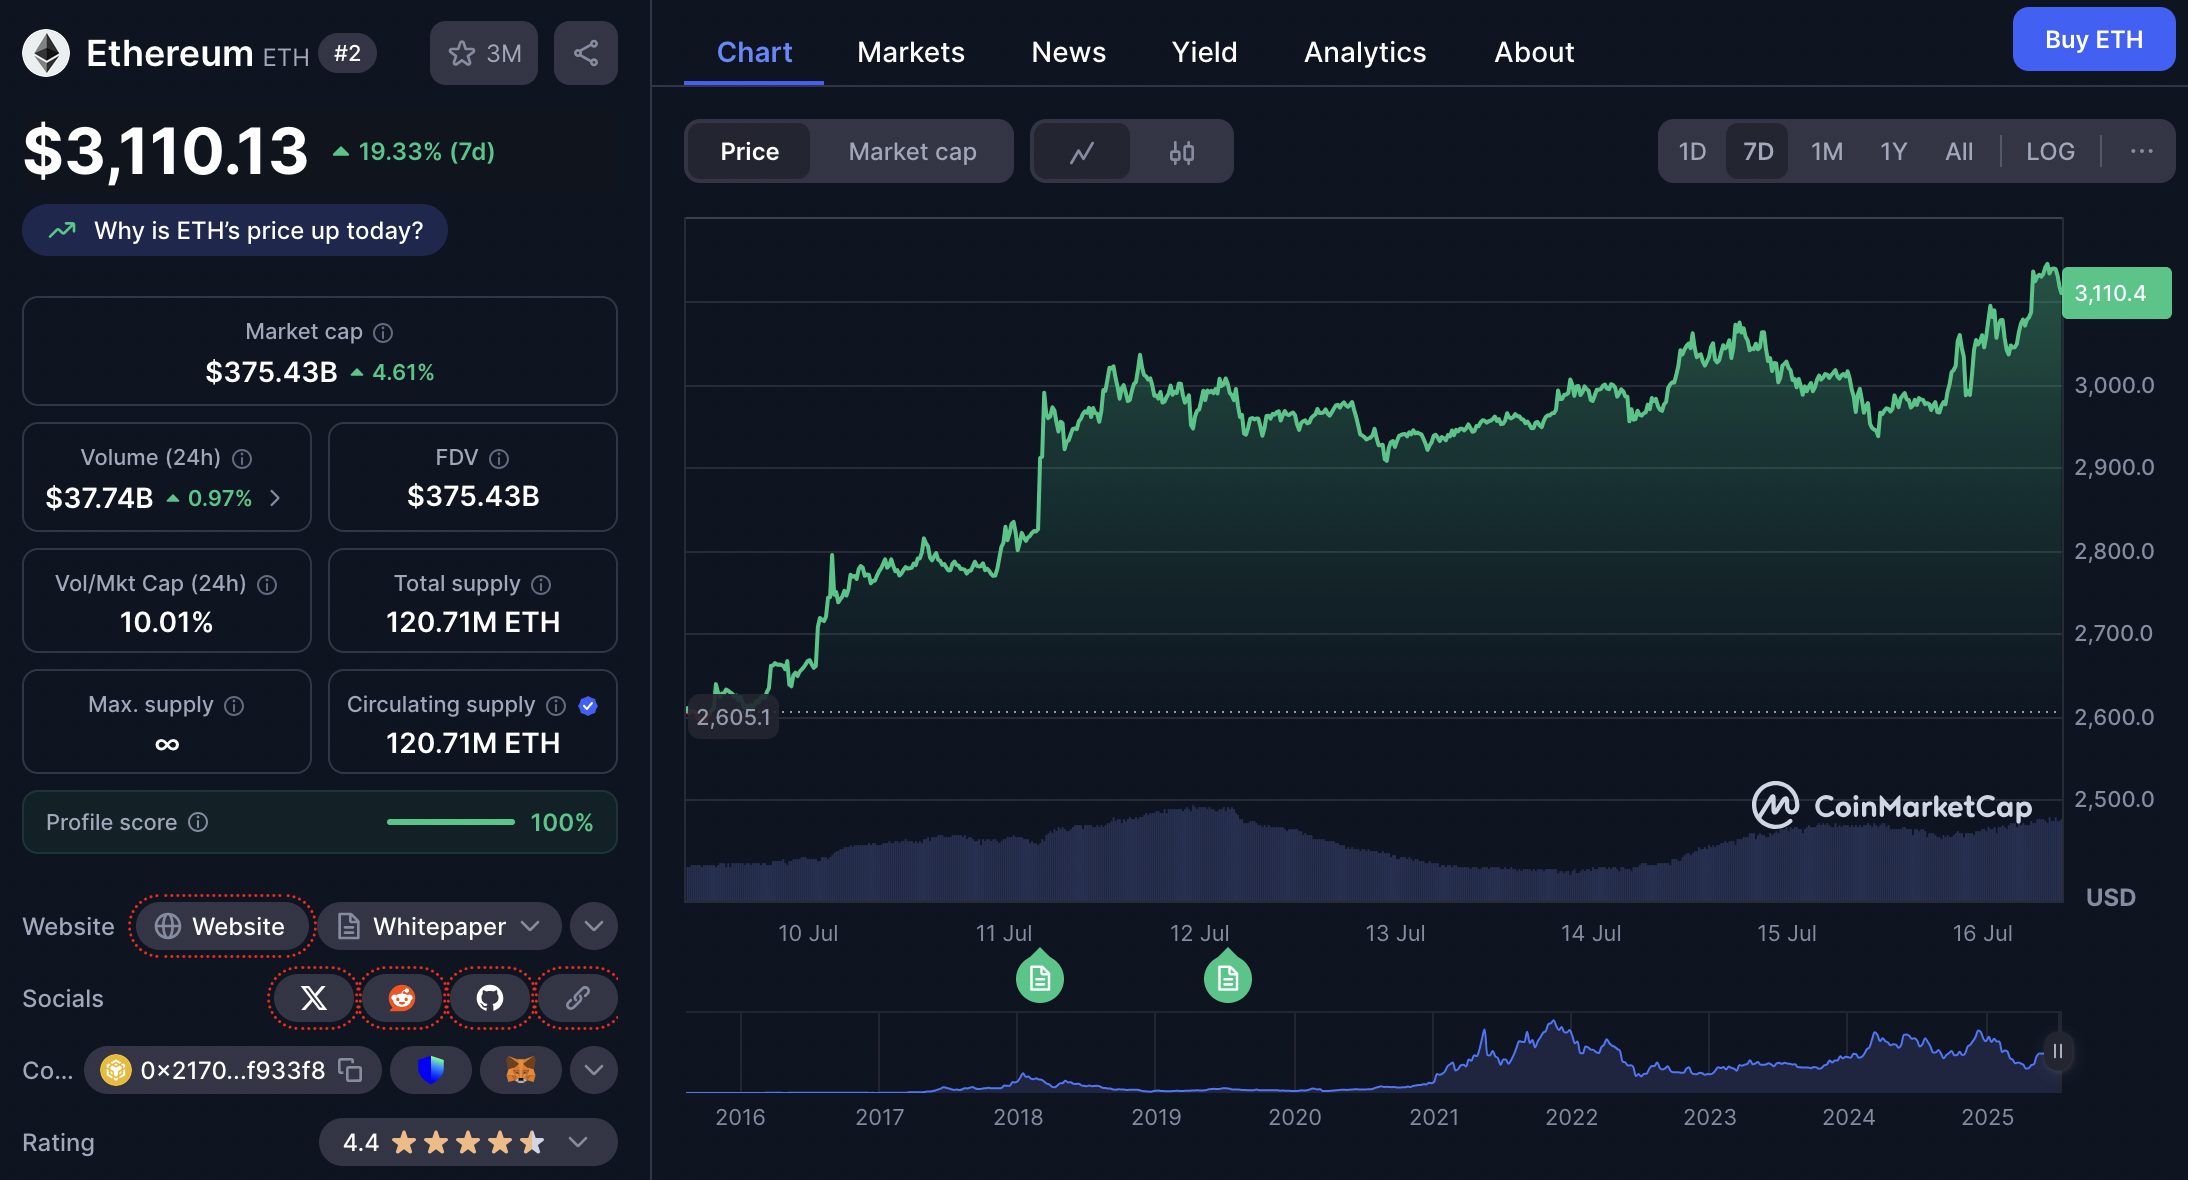The height and width of the screenshot is (1180, 2188).
Task: Open the Vol/Mkt Cap (24h) info icon
Action: (267, 584)
